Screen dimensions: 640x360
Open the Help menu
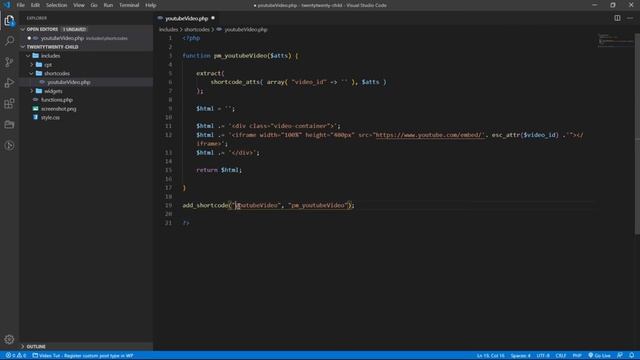pos(151,5)
